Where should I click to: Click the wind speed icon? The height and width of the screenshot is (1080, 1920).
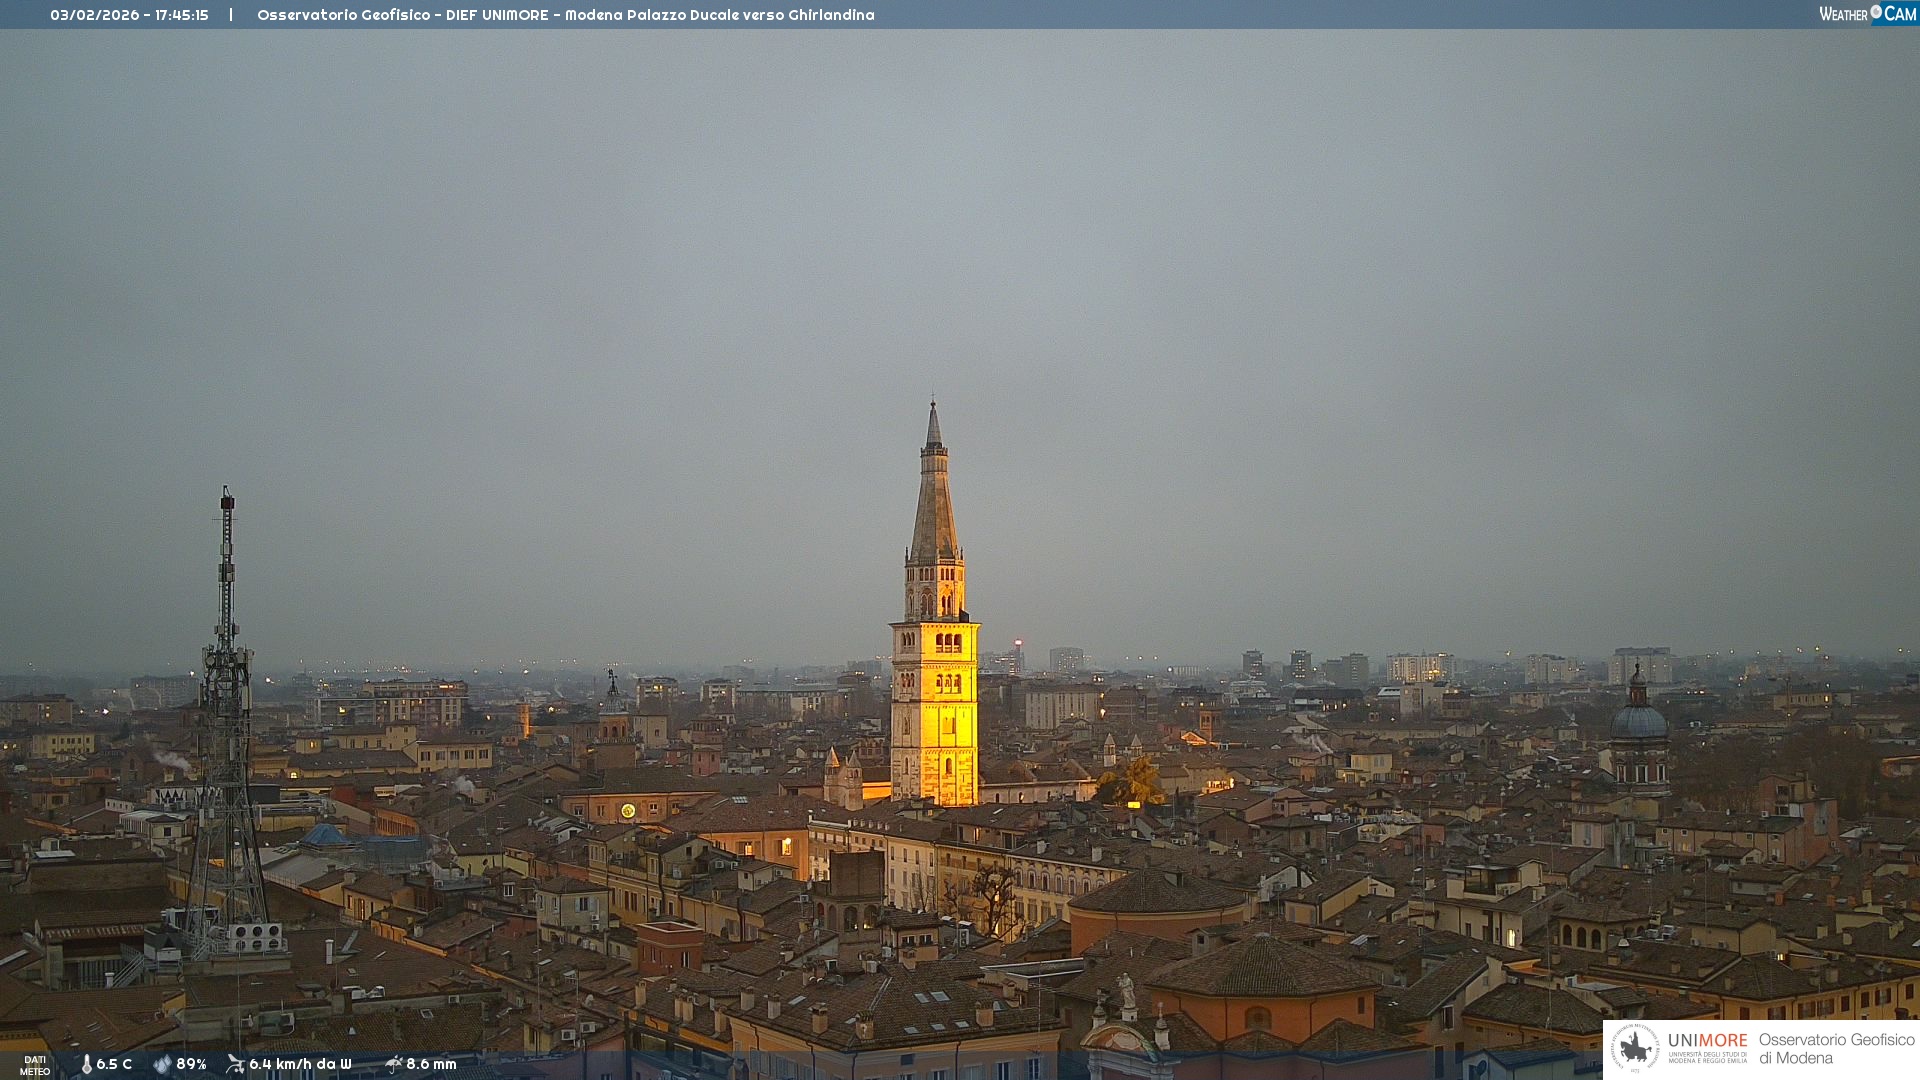235,1064
